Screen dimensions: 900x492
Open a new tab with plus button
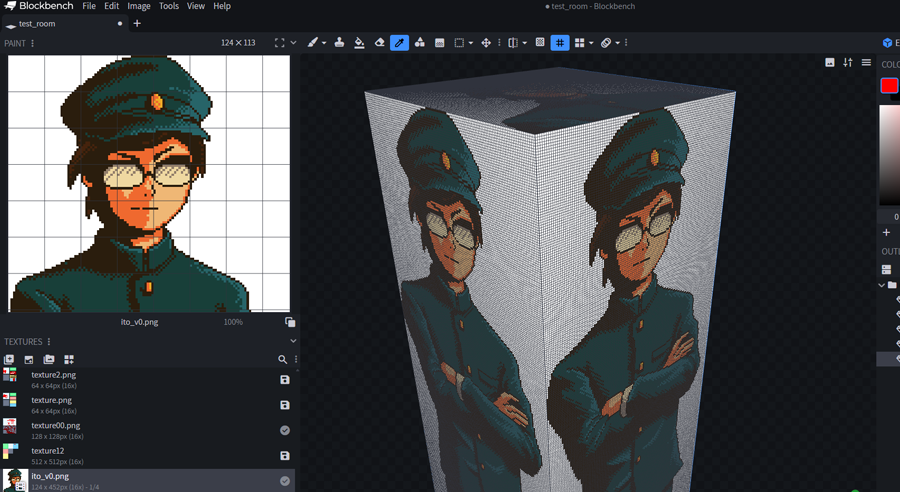[137, 23]
